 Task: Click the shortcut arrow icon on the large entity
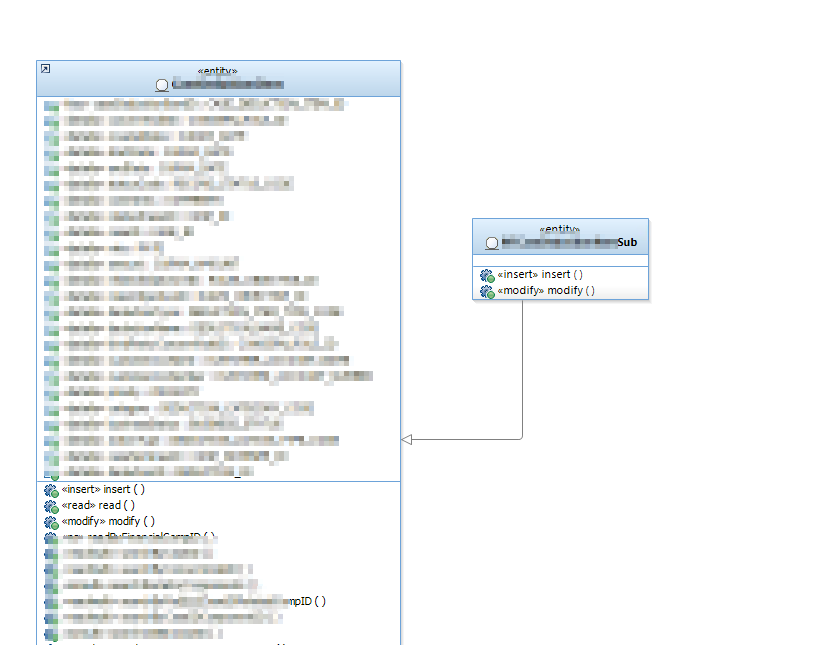46,69
